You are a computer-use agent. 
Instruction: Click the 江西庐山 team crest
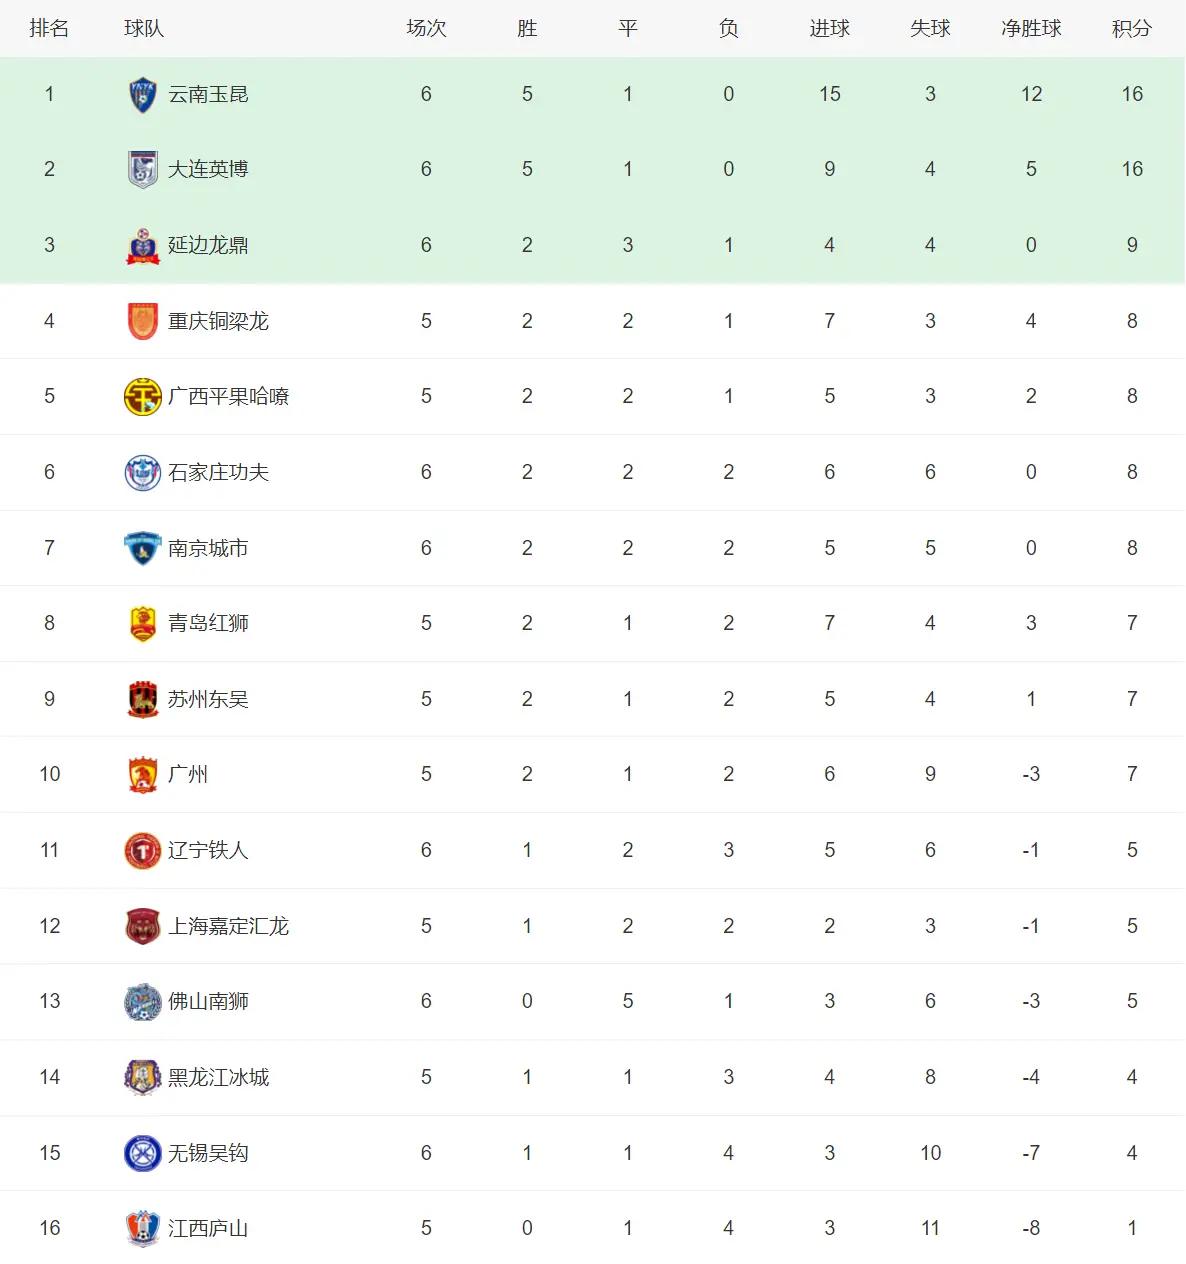143,1229
